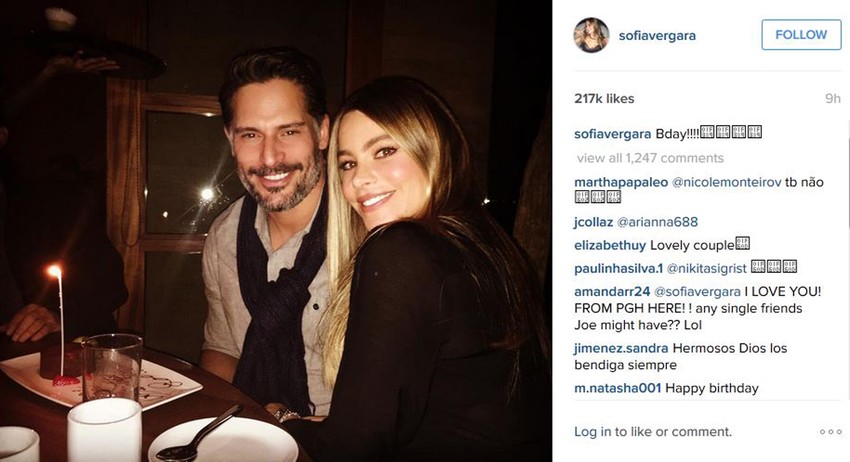850x462 pixels.
Task: Visit paulinhasilva.1 profile
Action: tap(619, 269)
